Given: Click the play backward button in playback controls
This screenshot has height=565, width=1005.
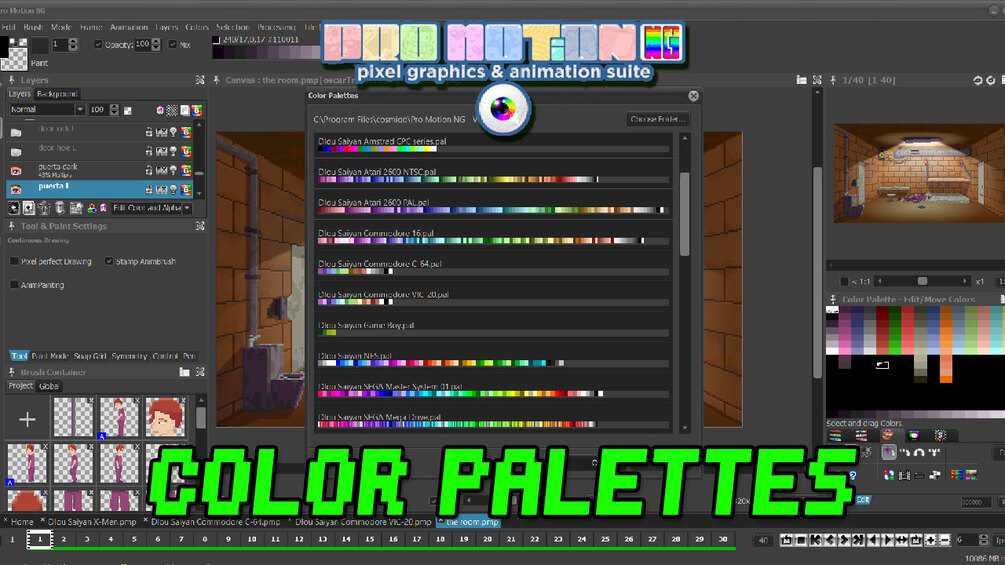Looking at the screenshot, I should (x=873, y=541).
